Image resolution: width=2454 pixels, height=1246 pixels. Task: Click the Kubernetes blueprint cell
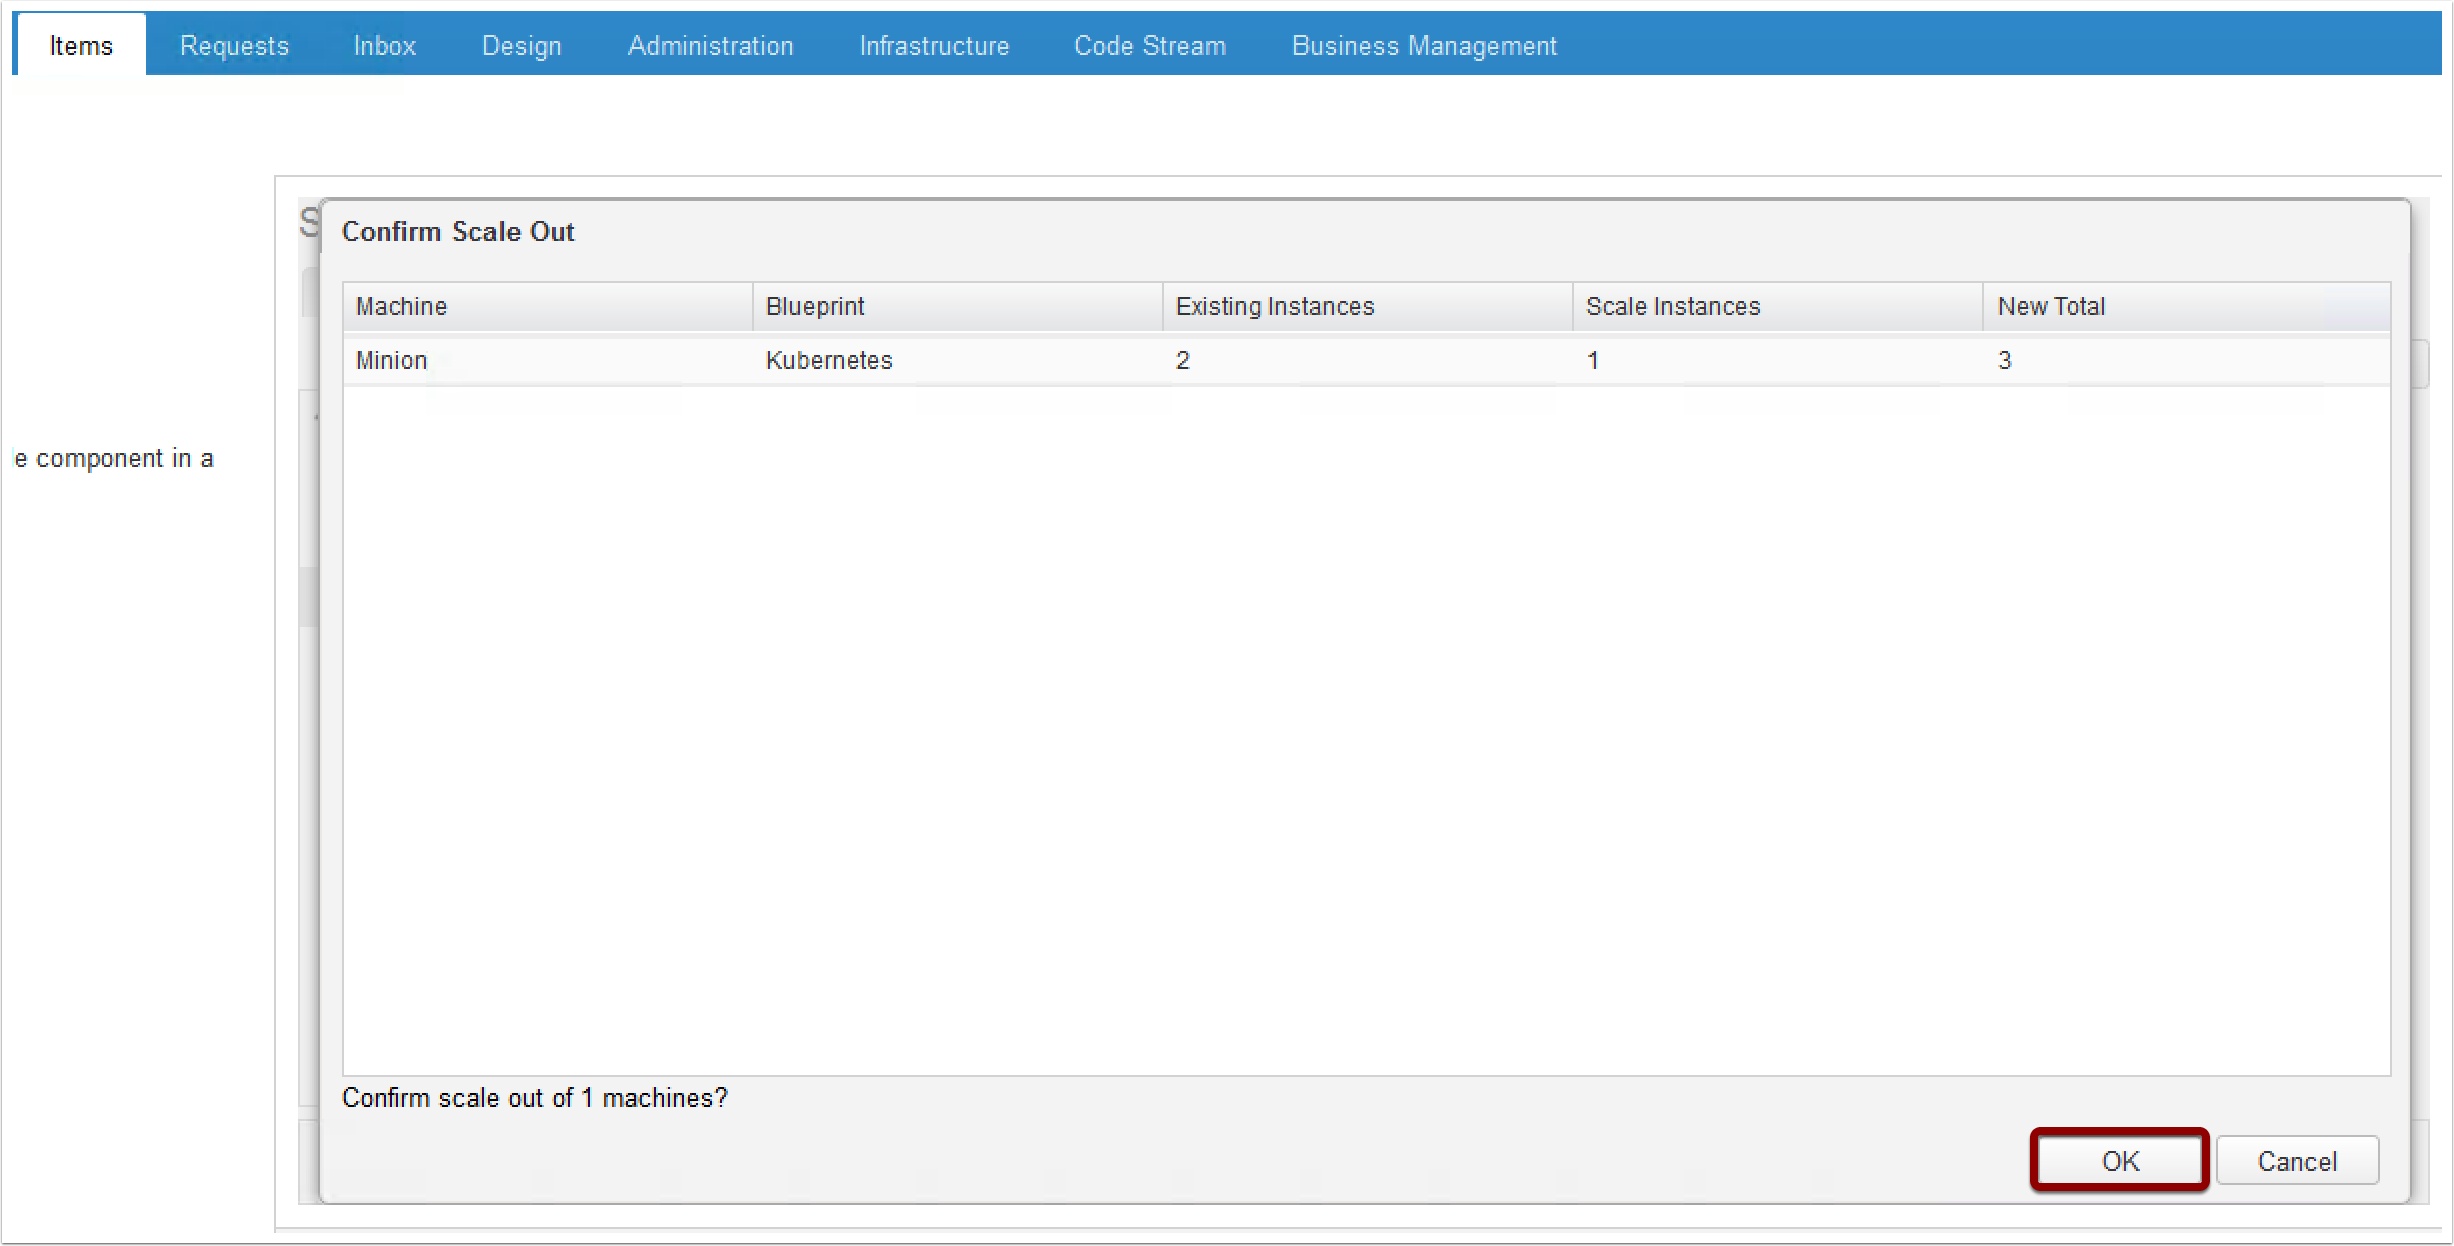pos(829,361)
